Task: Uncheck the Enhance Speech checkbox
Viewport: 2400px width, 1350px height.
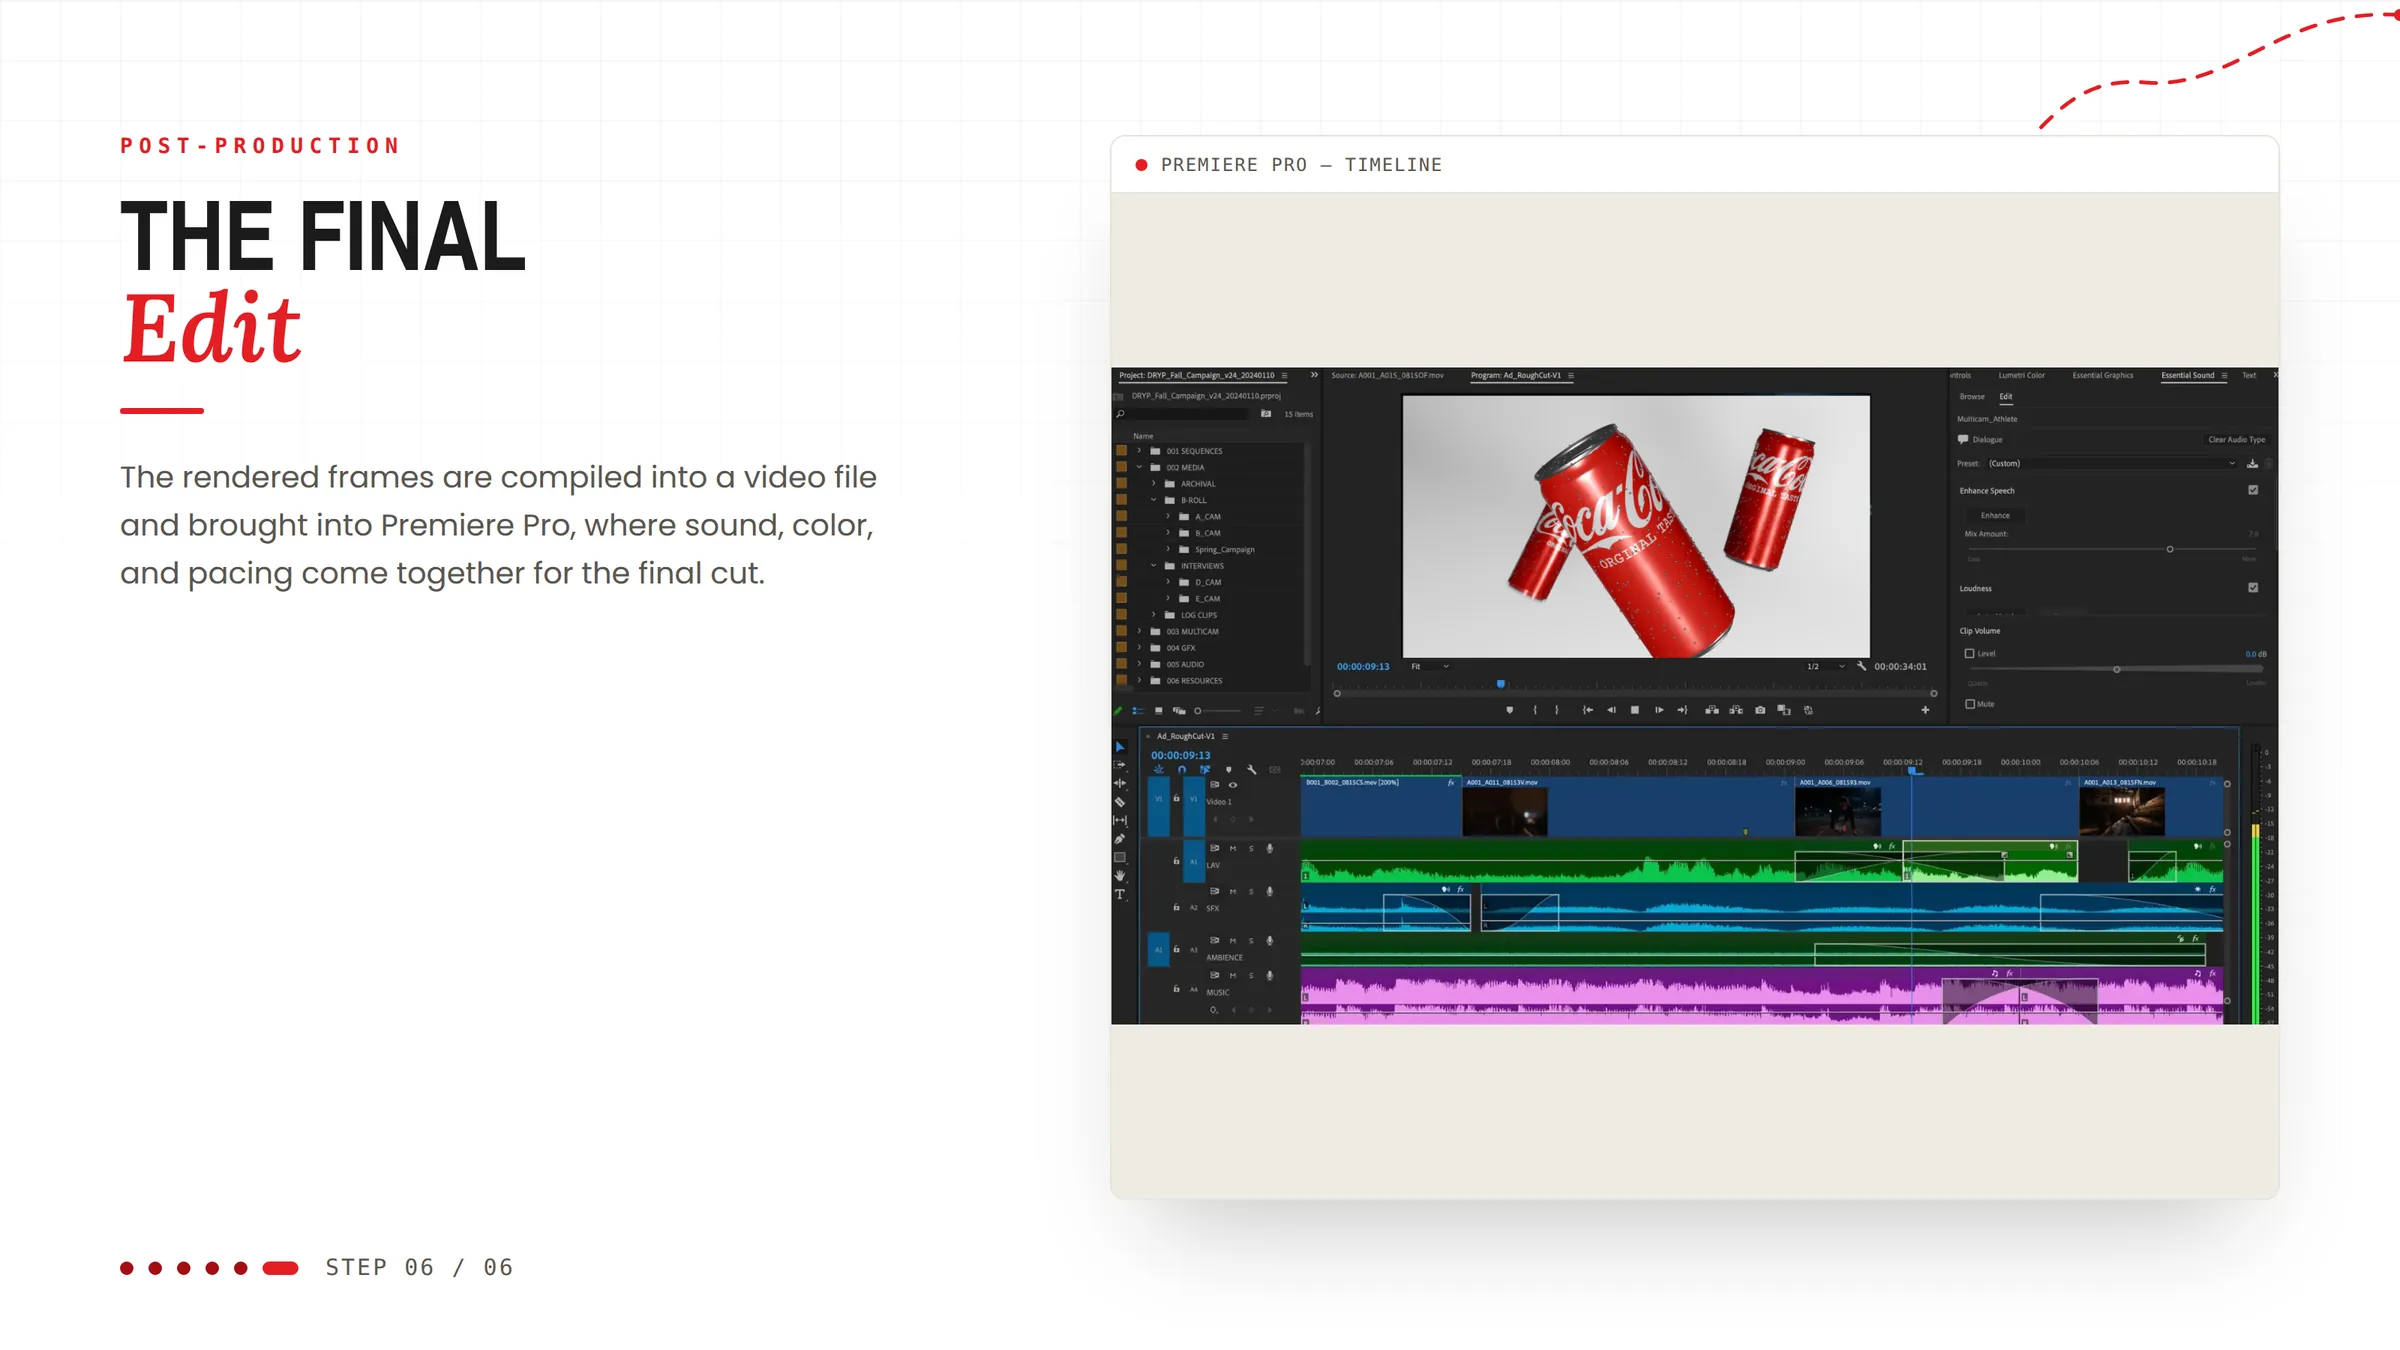Action: (x=2253, y=490)
